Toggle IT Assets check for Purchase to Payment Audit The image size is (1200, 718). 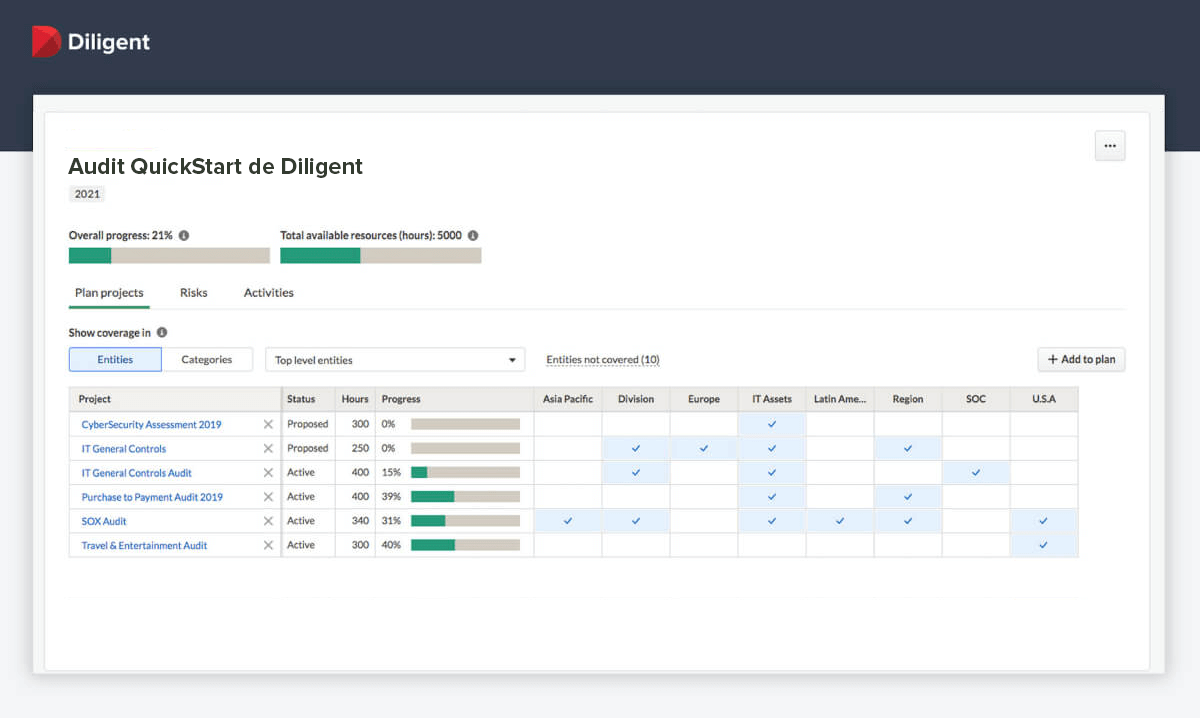(772, 496)
